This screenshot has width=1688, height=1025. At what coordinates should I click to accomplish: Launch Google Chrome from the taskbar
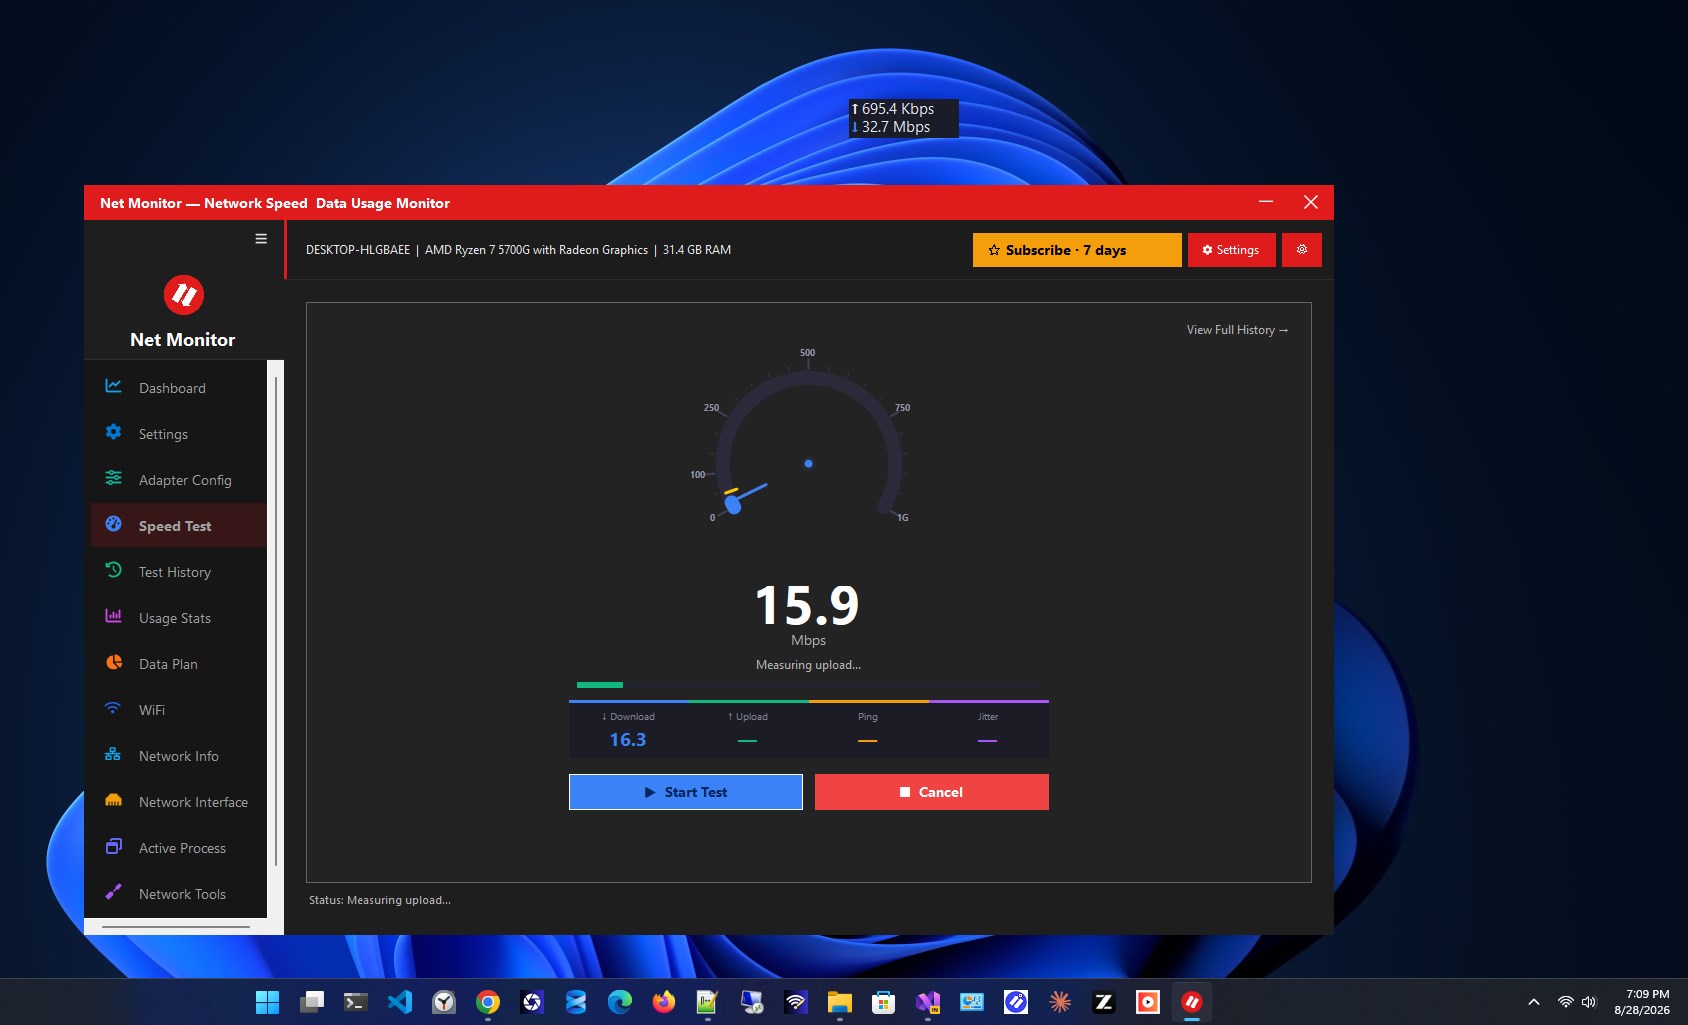[x=488, y=1002]
